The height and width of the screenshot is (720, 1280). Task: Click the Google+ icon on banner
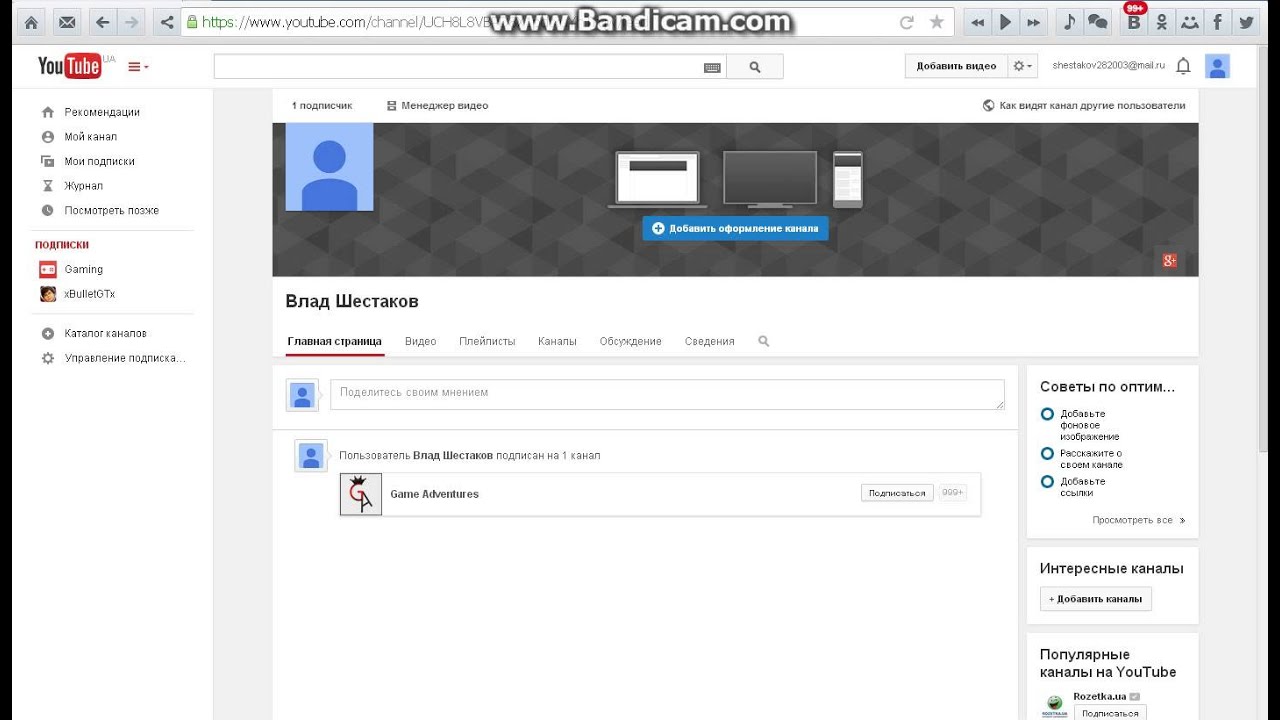1169,260
